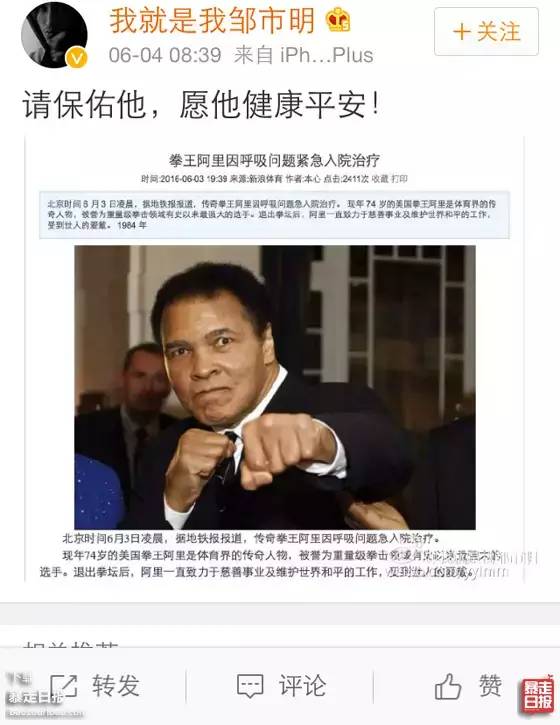The image size is (560, 725).
Task: Tap the crown membership icon
Action: (338, 20)
